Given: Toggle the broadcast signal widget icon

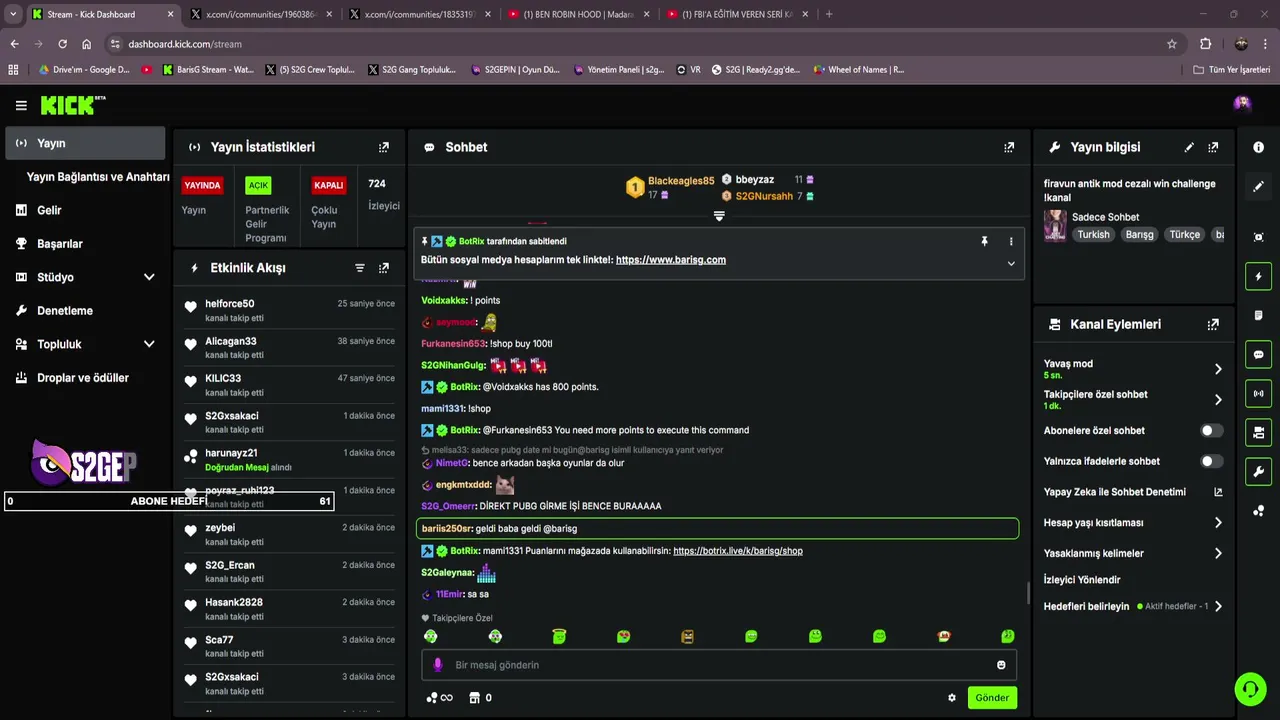Looking at the screenshot, I should point(1258,393).
